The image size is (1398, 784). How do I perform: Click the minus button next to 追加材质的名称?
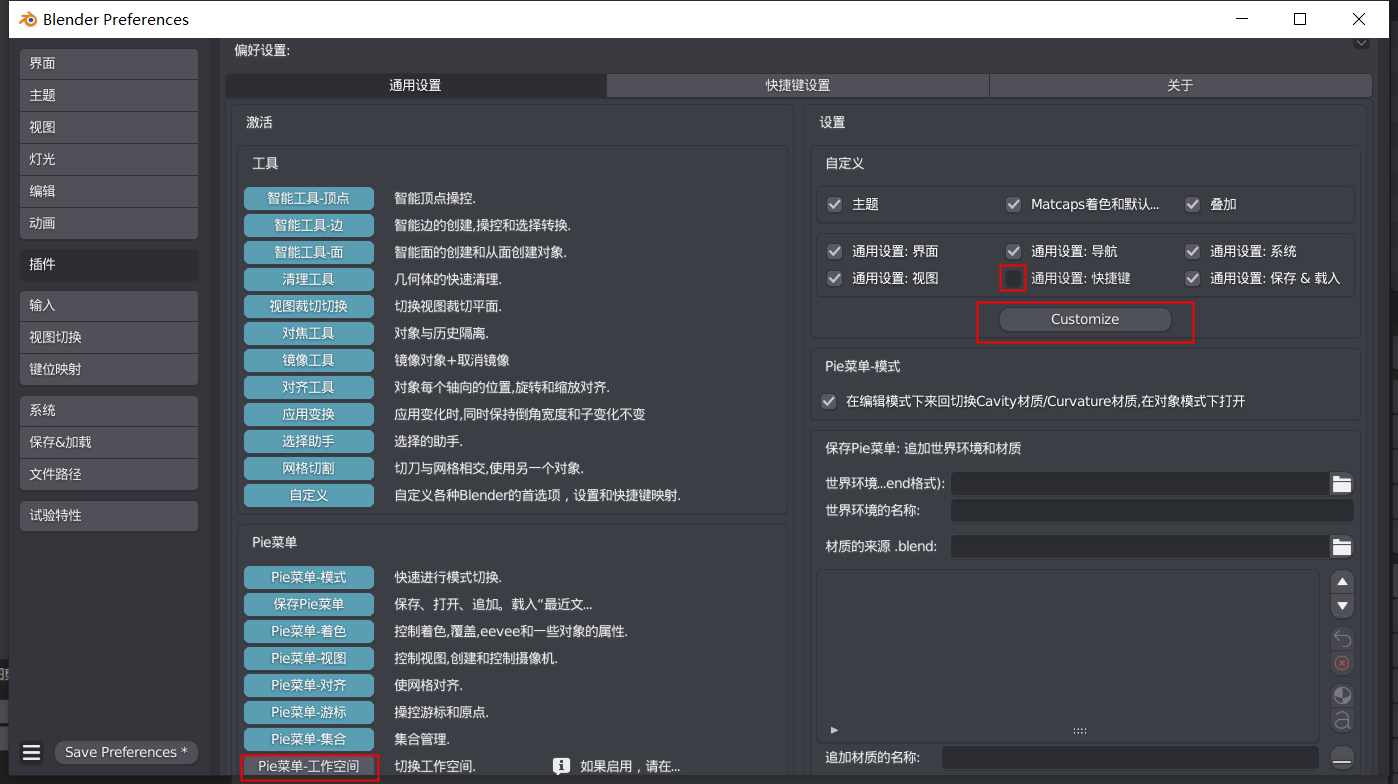coord(1343,757)
